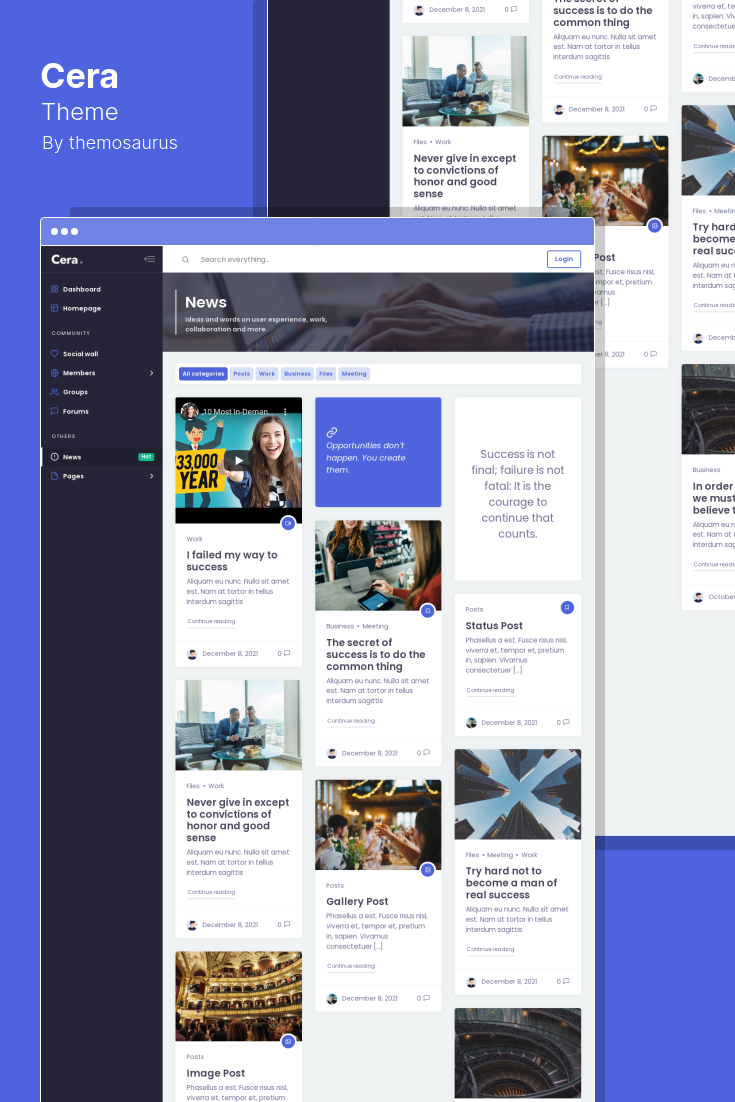
Task: Open Social wall from the sidebar
Action: [80, 354]
